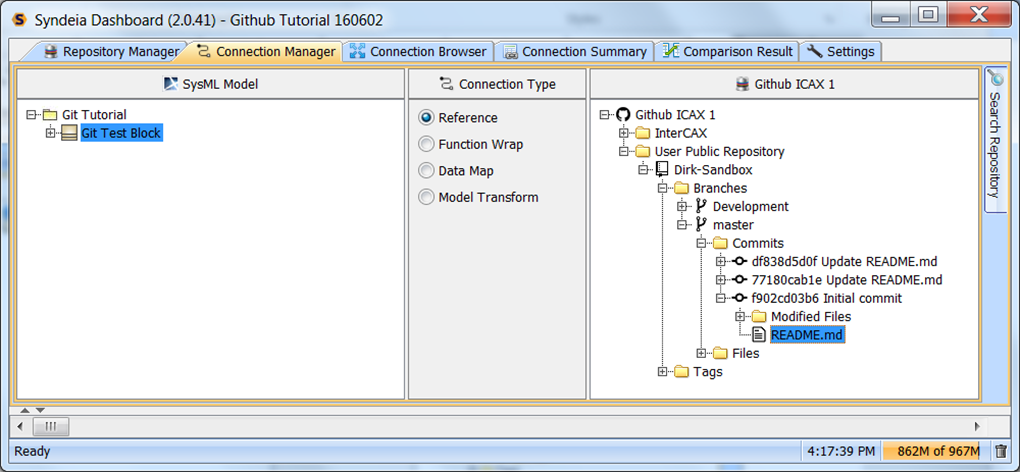Select the Data Map connection type
1020x472 pixels.
[x=426, y=171]
